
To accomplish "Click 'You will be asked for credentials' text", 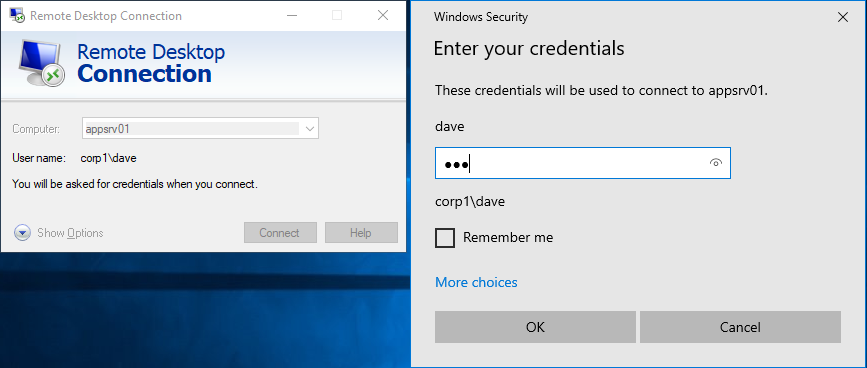I will click(x=135, y=184).
